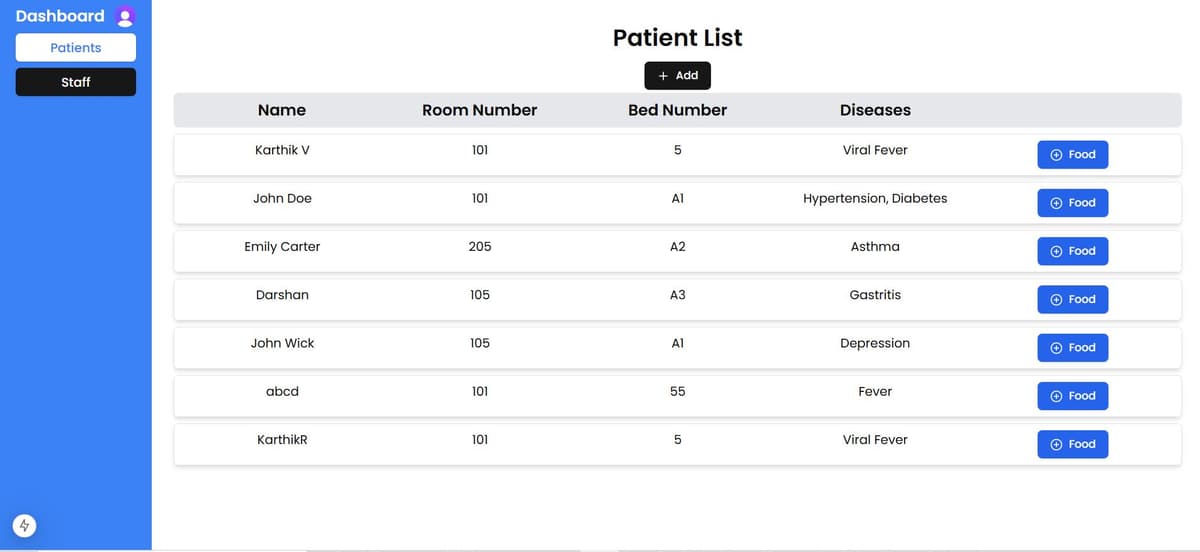1200x552 pixels.
Task: Switch to the Staff section
Action: click(x=76, y=82)
